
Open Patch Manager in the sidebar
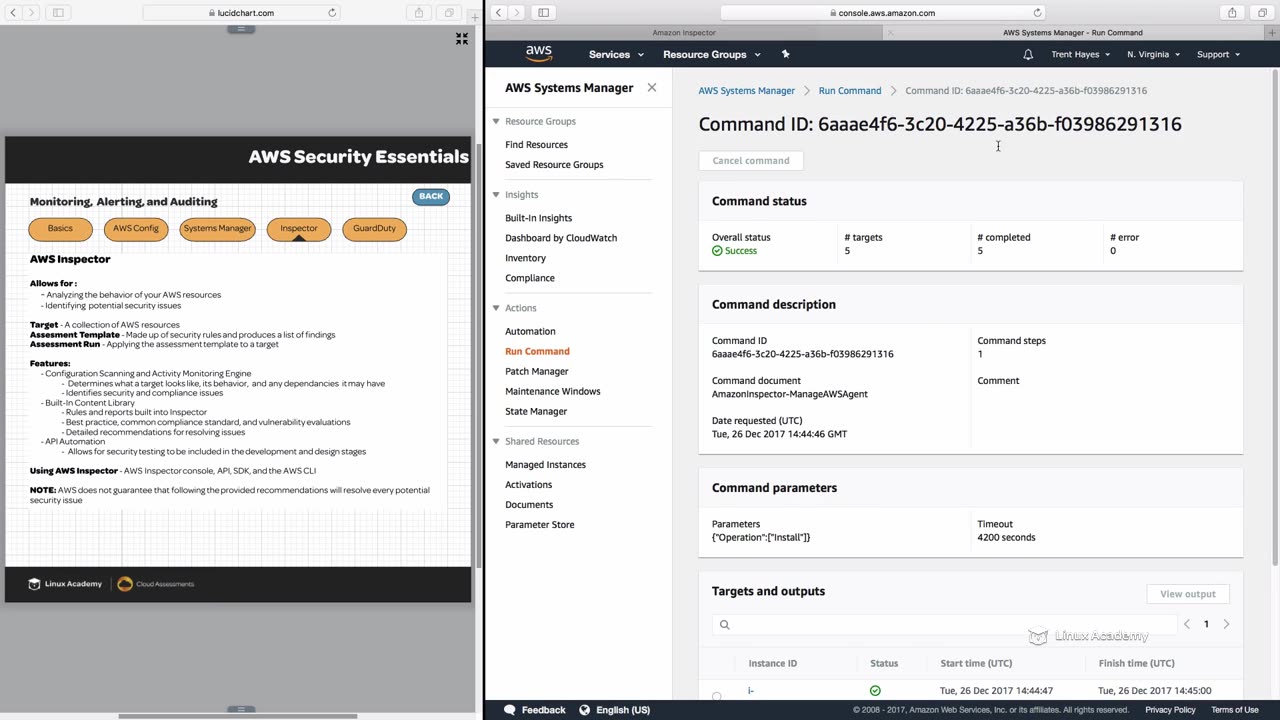536,371
